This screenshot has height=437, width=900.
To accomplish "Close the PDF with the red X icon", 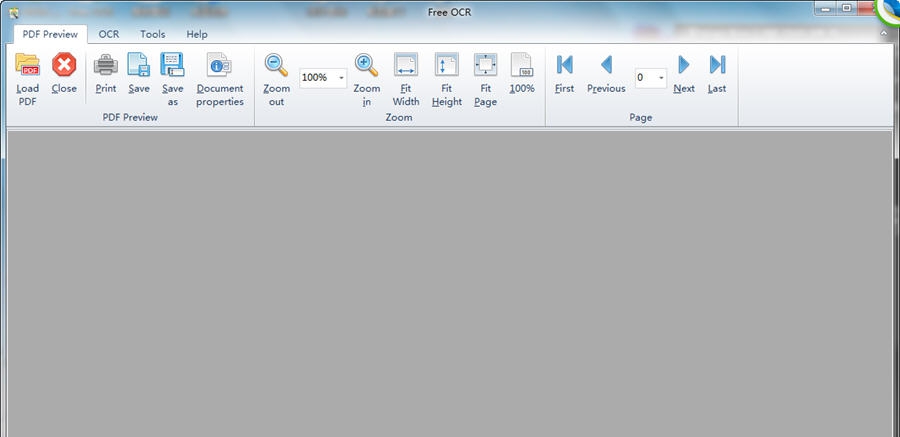I will [x=64, y=64].
